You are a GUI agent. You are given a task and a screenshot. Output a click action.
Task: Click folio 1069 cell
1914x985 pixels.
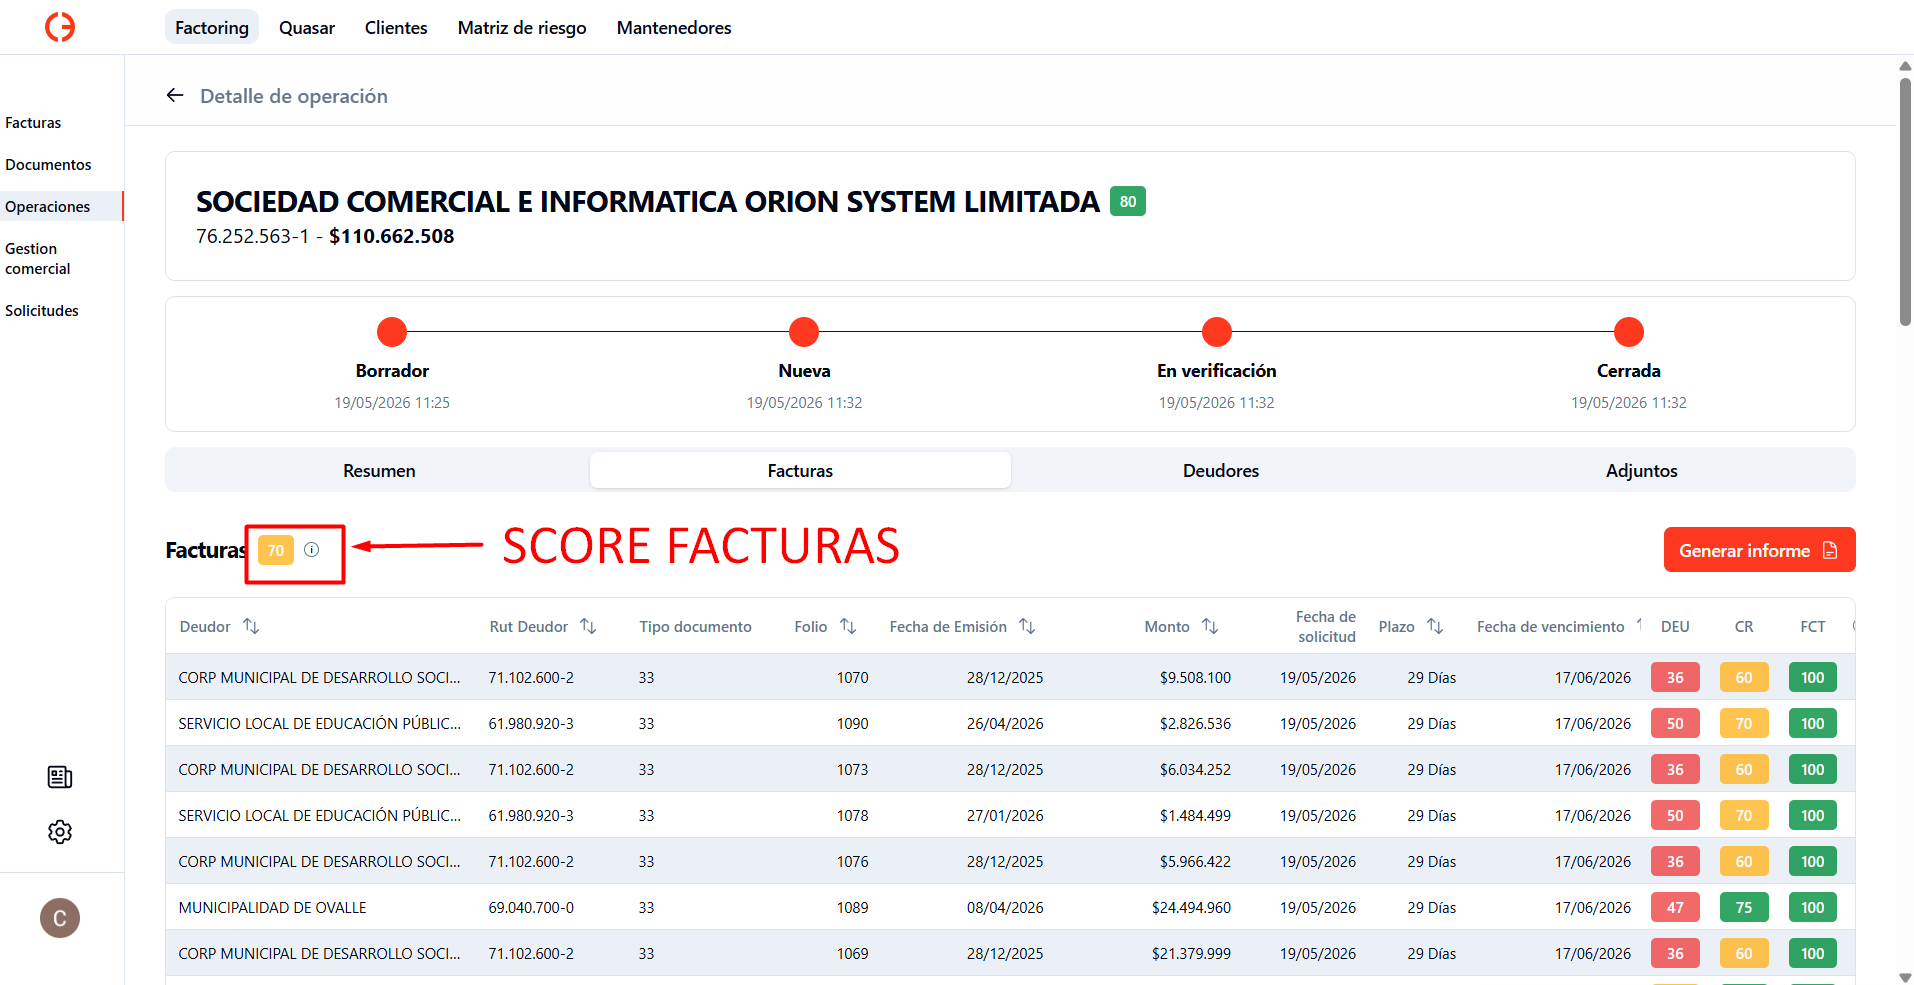[852, 953]
